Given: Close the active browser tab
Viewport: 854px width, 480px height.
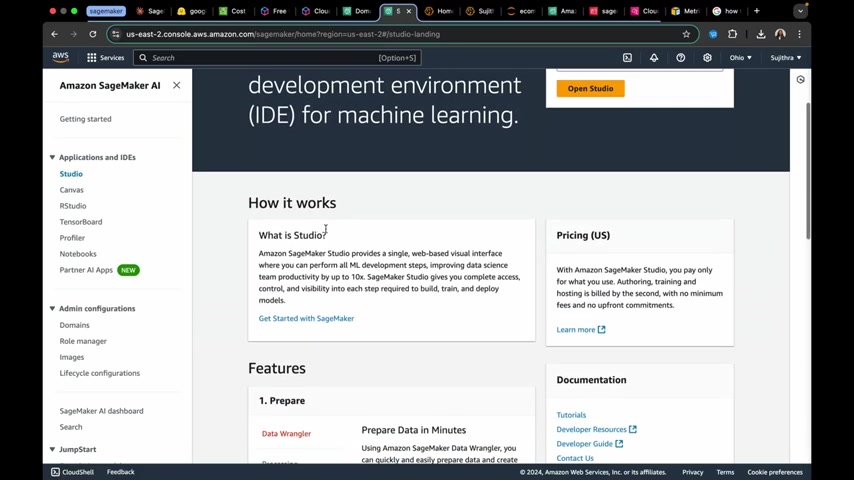Looking at the screenshot, I should (x=408, y=11).
